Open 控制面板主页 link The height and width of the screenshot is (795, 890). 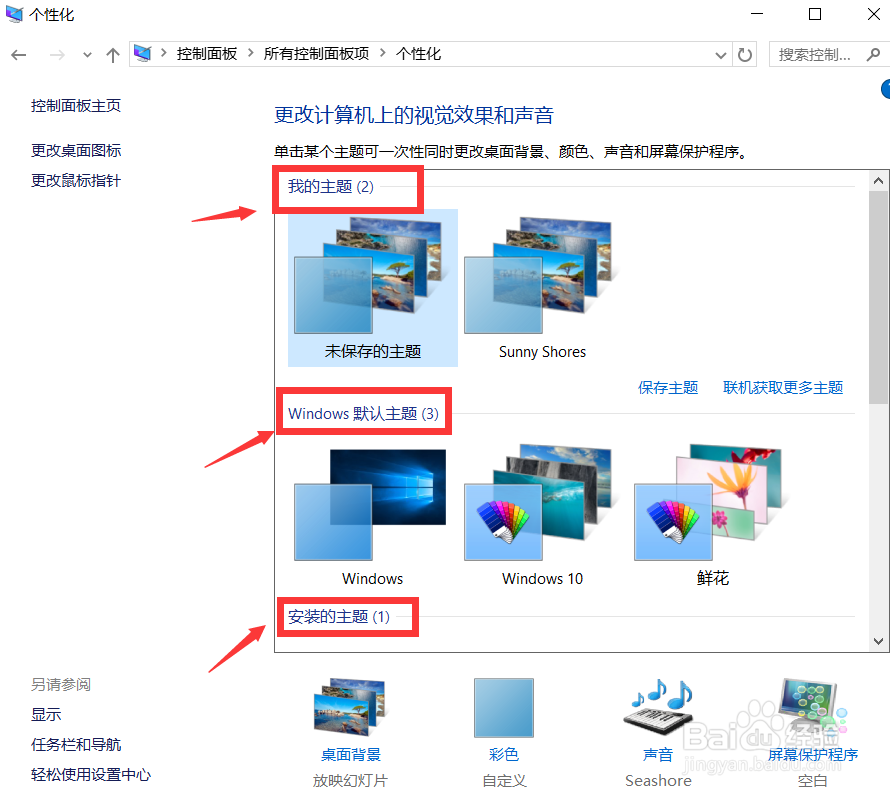coord(75,106)
